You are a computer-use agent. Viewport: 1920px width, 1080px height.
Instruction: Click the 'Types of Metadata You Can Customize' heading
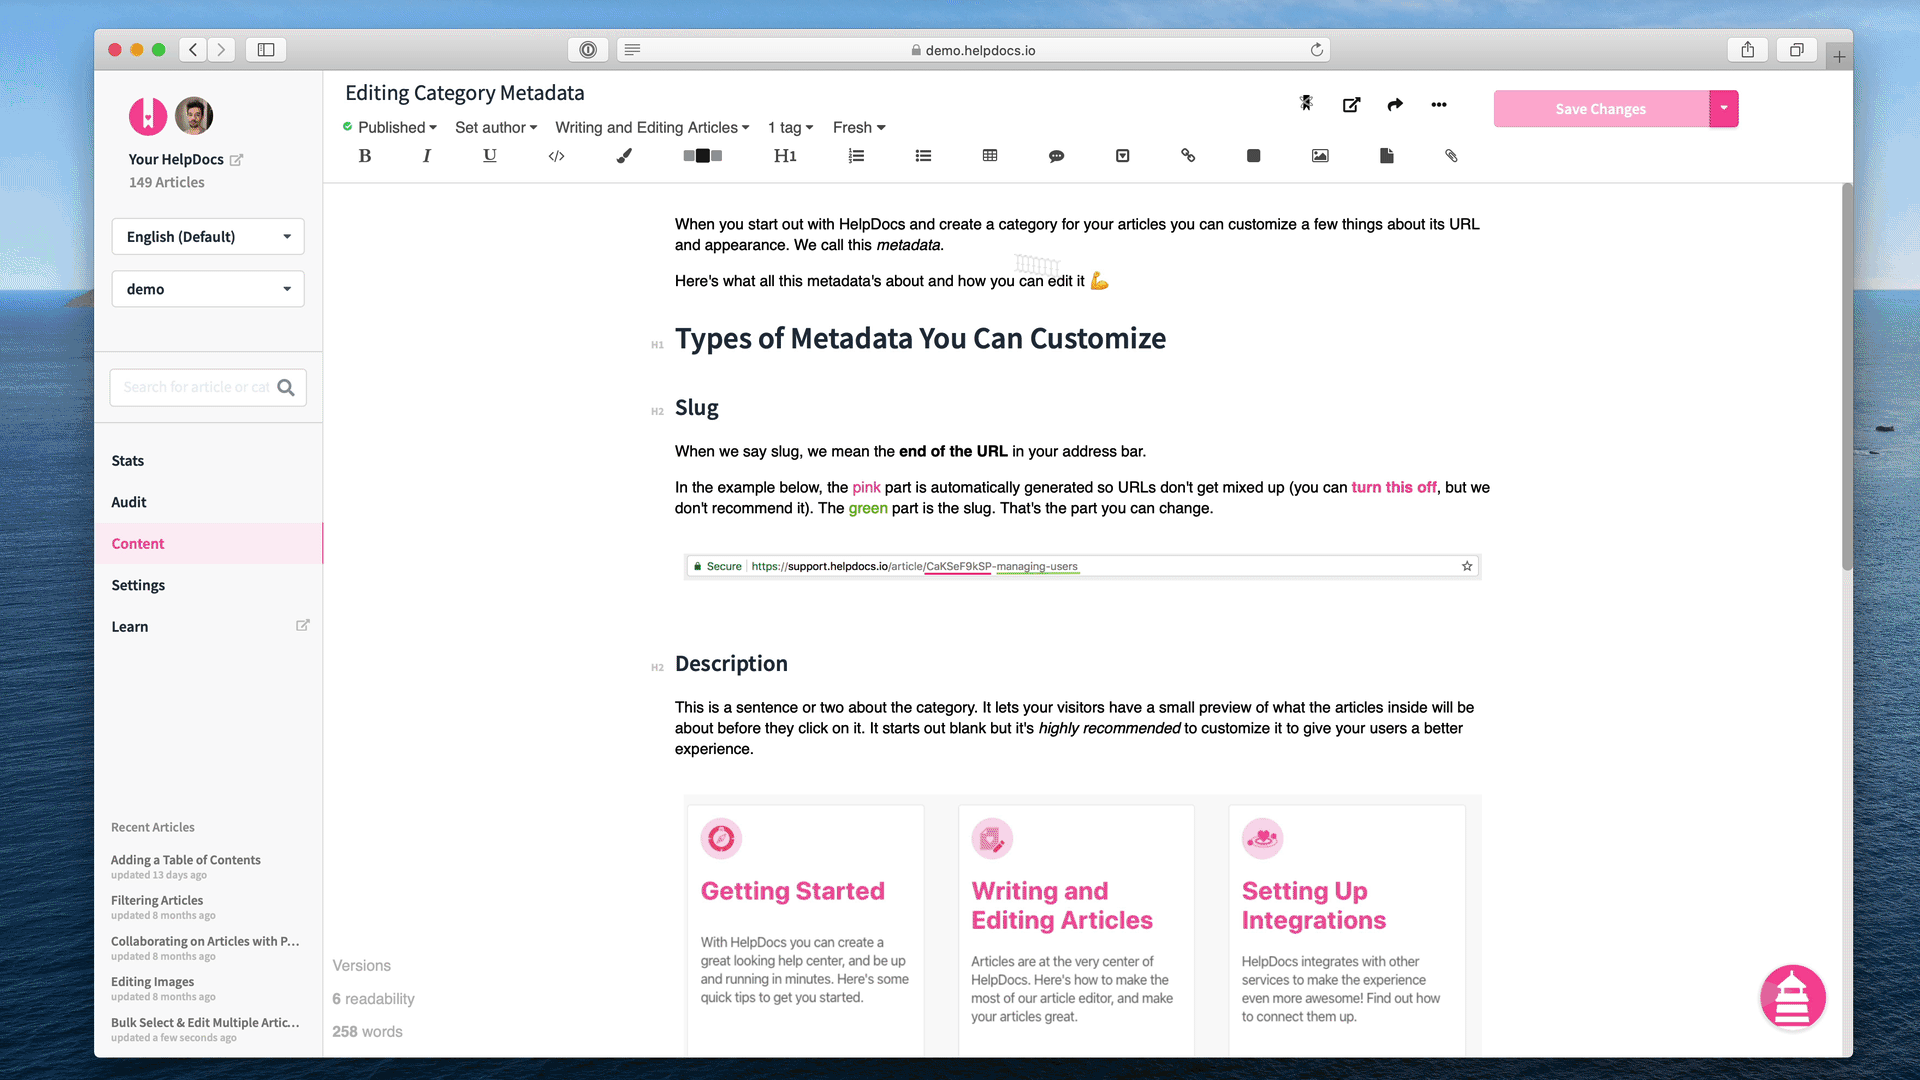coord(920,338)
